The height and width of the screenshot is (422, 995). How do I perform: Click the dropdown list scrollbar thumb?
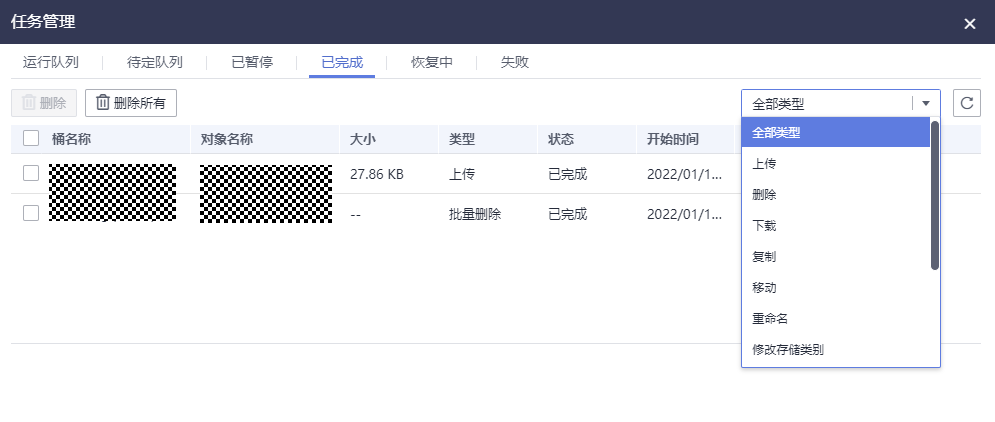(934, 195)
